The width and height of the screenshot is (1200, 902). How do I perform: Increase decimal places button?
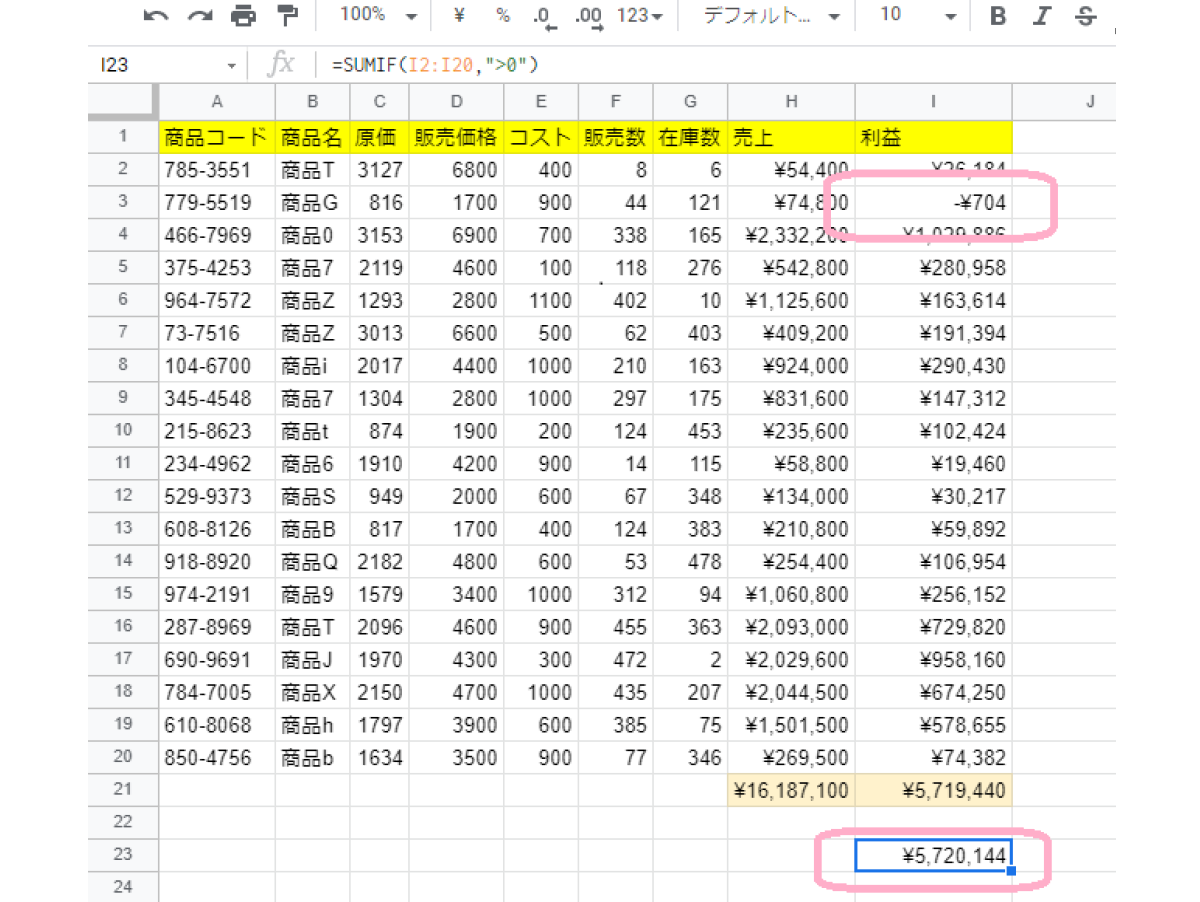(589, 17)
